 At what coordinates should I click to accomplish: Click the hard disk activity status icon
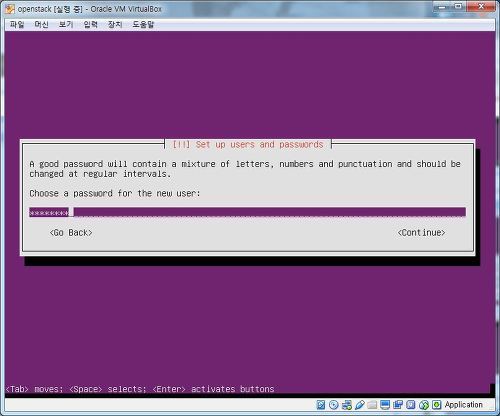(x=321, y=405)
